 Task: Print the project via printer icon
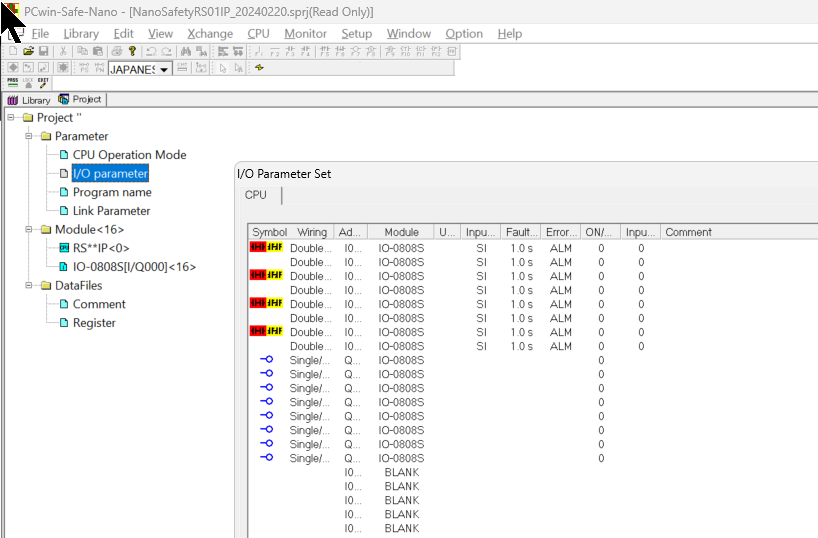117,51
